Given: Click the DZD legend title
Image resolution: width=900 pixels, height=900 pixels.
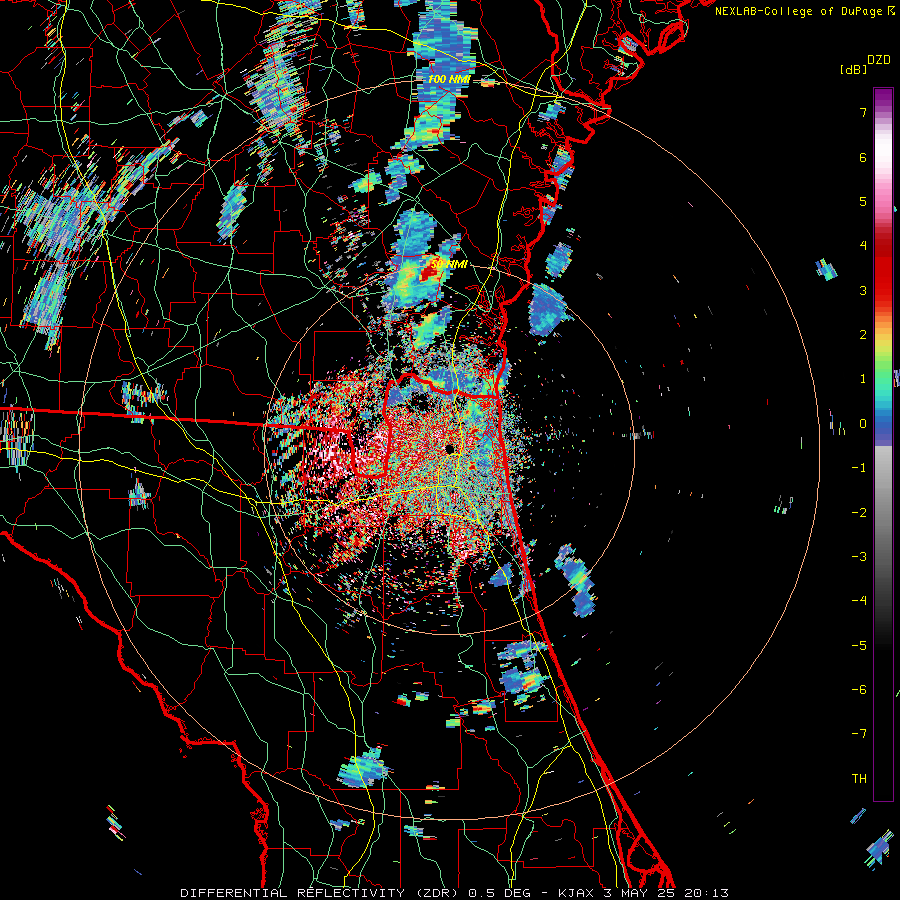Looking at the screenshot, I should point(879,60).
